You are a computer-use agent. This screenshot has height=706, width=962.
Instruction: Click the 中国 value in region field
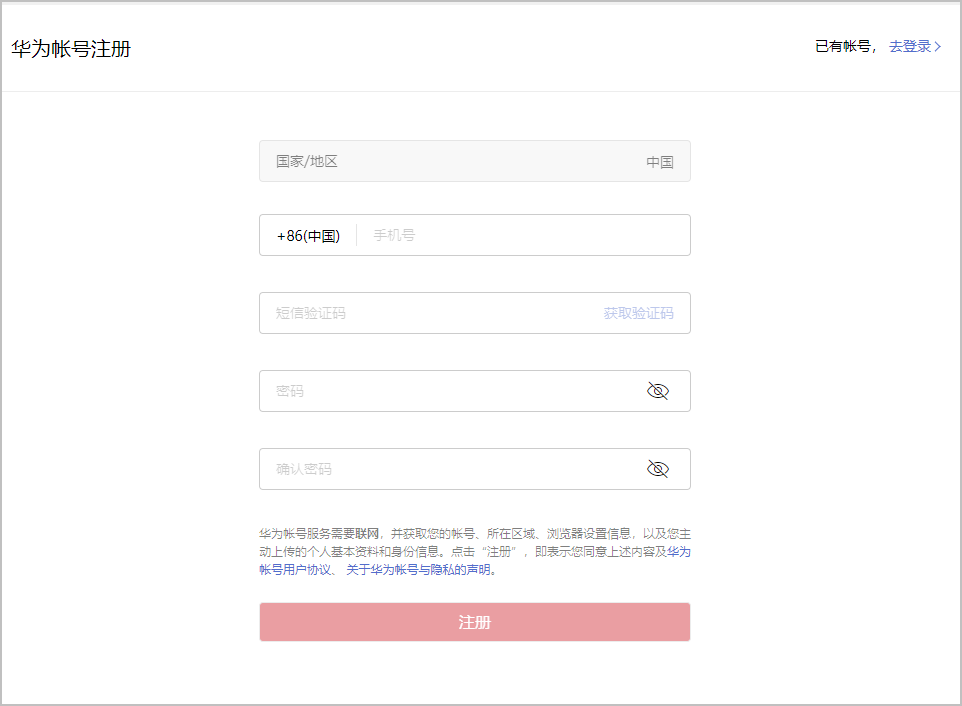pyautogui.click(x=660, y=162)
